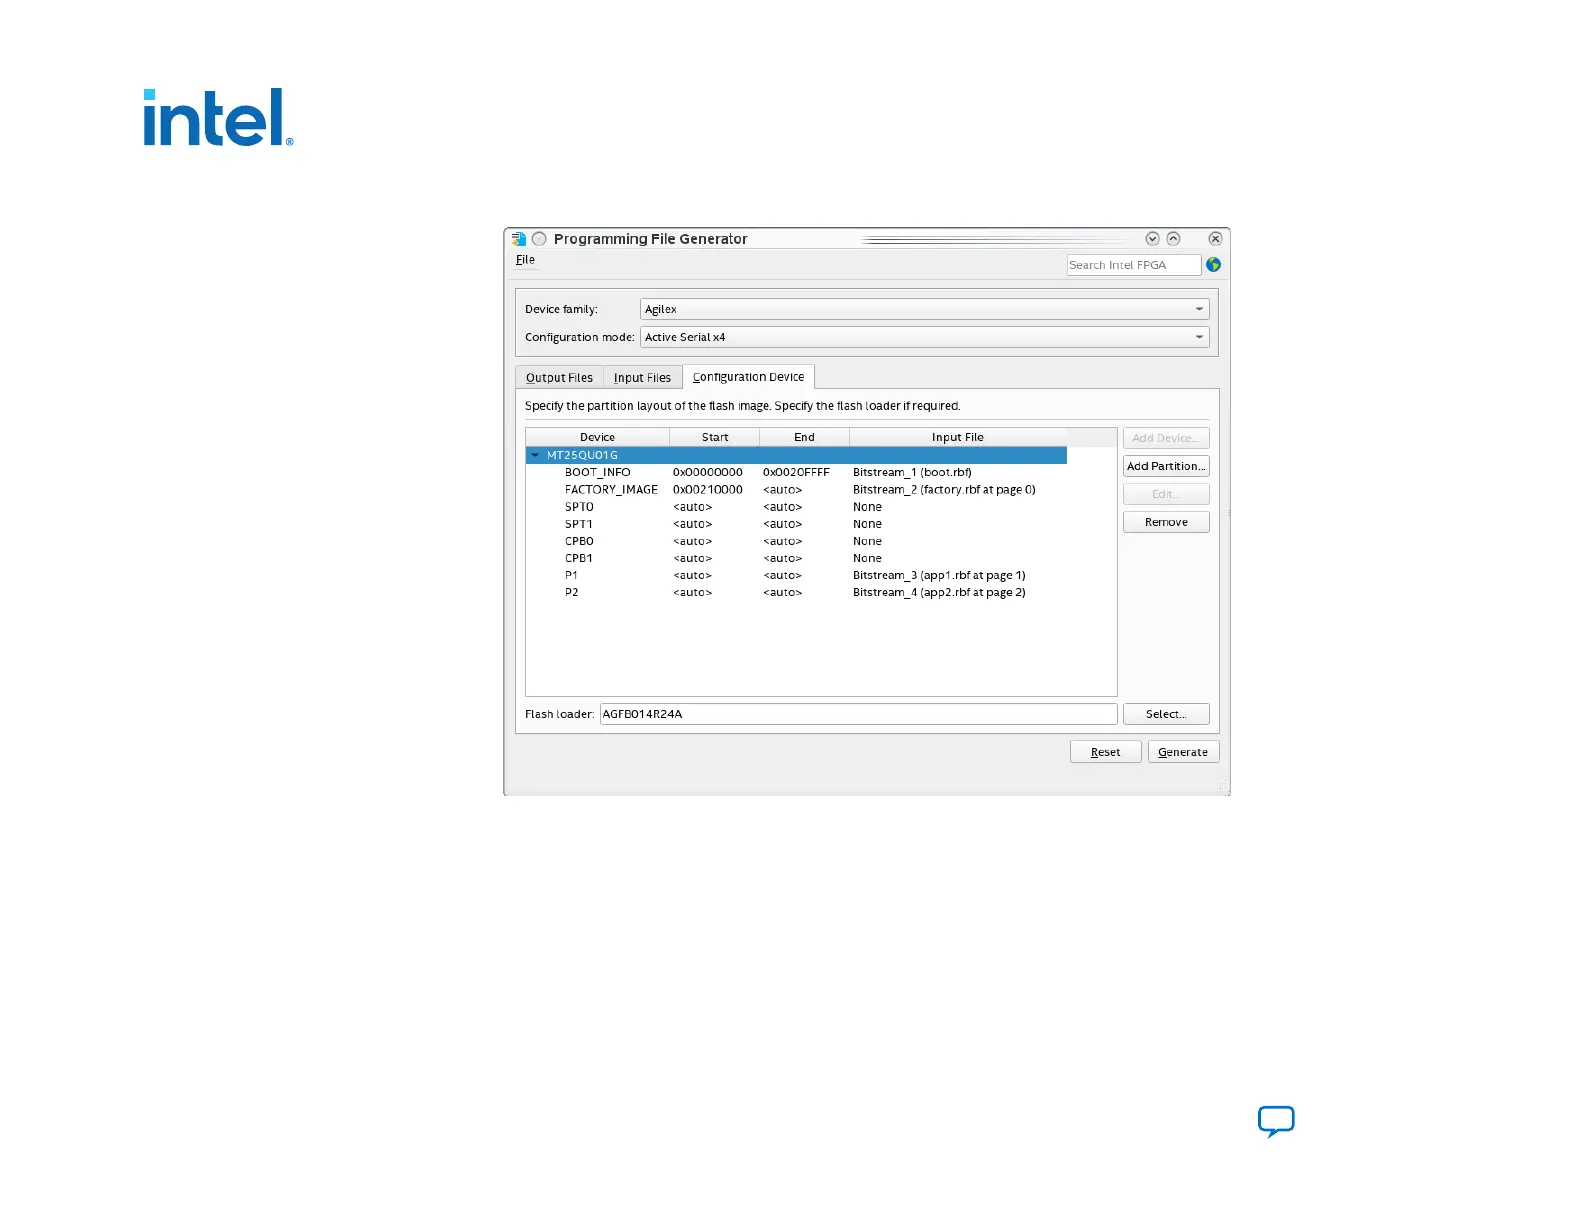Switch to the Output Files tab
Screen dimensions: 1584x1224
(x=559, y=378)
